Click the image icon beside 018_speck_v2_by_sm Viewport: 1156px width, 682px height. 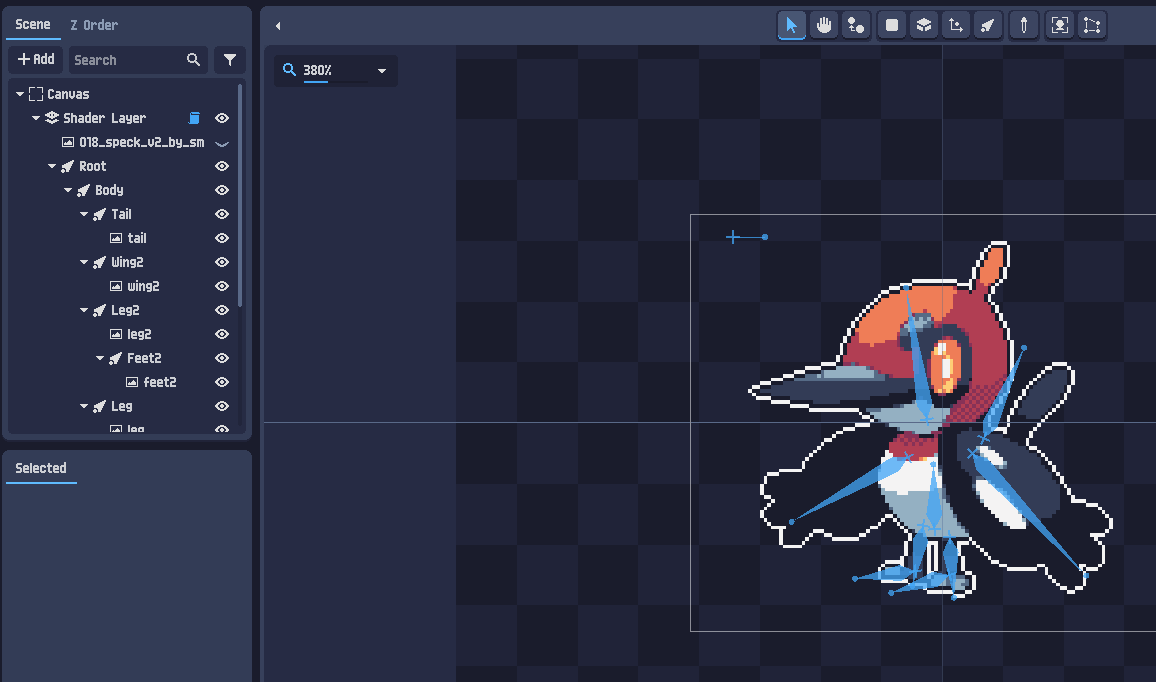(68, 142)
